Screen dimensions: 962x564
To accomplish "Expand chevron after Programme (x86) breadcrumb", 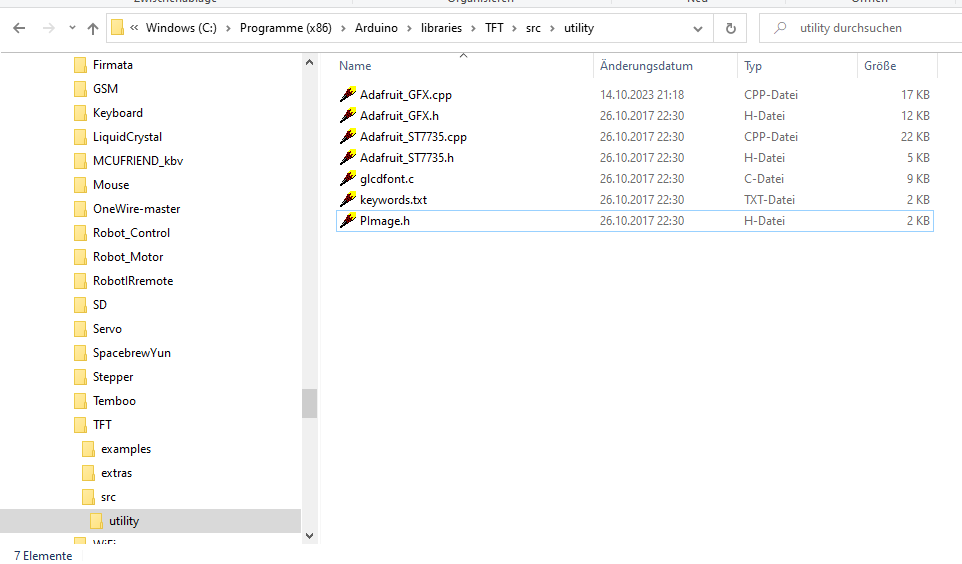I will (343, 28).
